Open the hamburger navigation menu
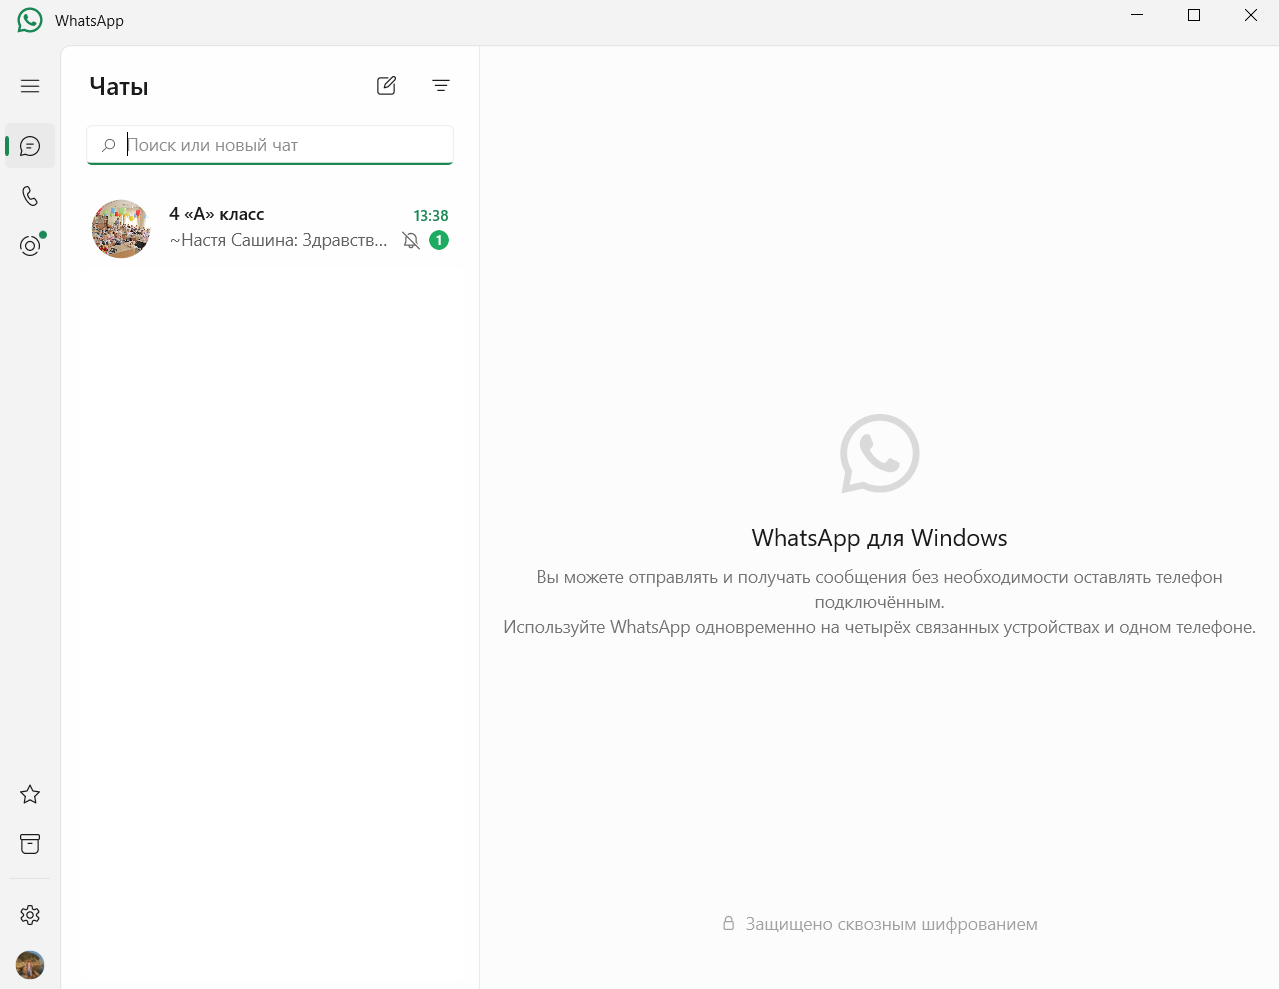The height and width of the screenshot is (989, 1279). coord(30,86)
